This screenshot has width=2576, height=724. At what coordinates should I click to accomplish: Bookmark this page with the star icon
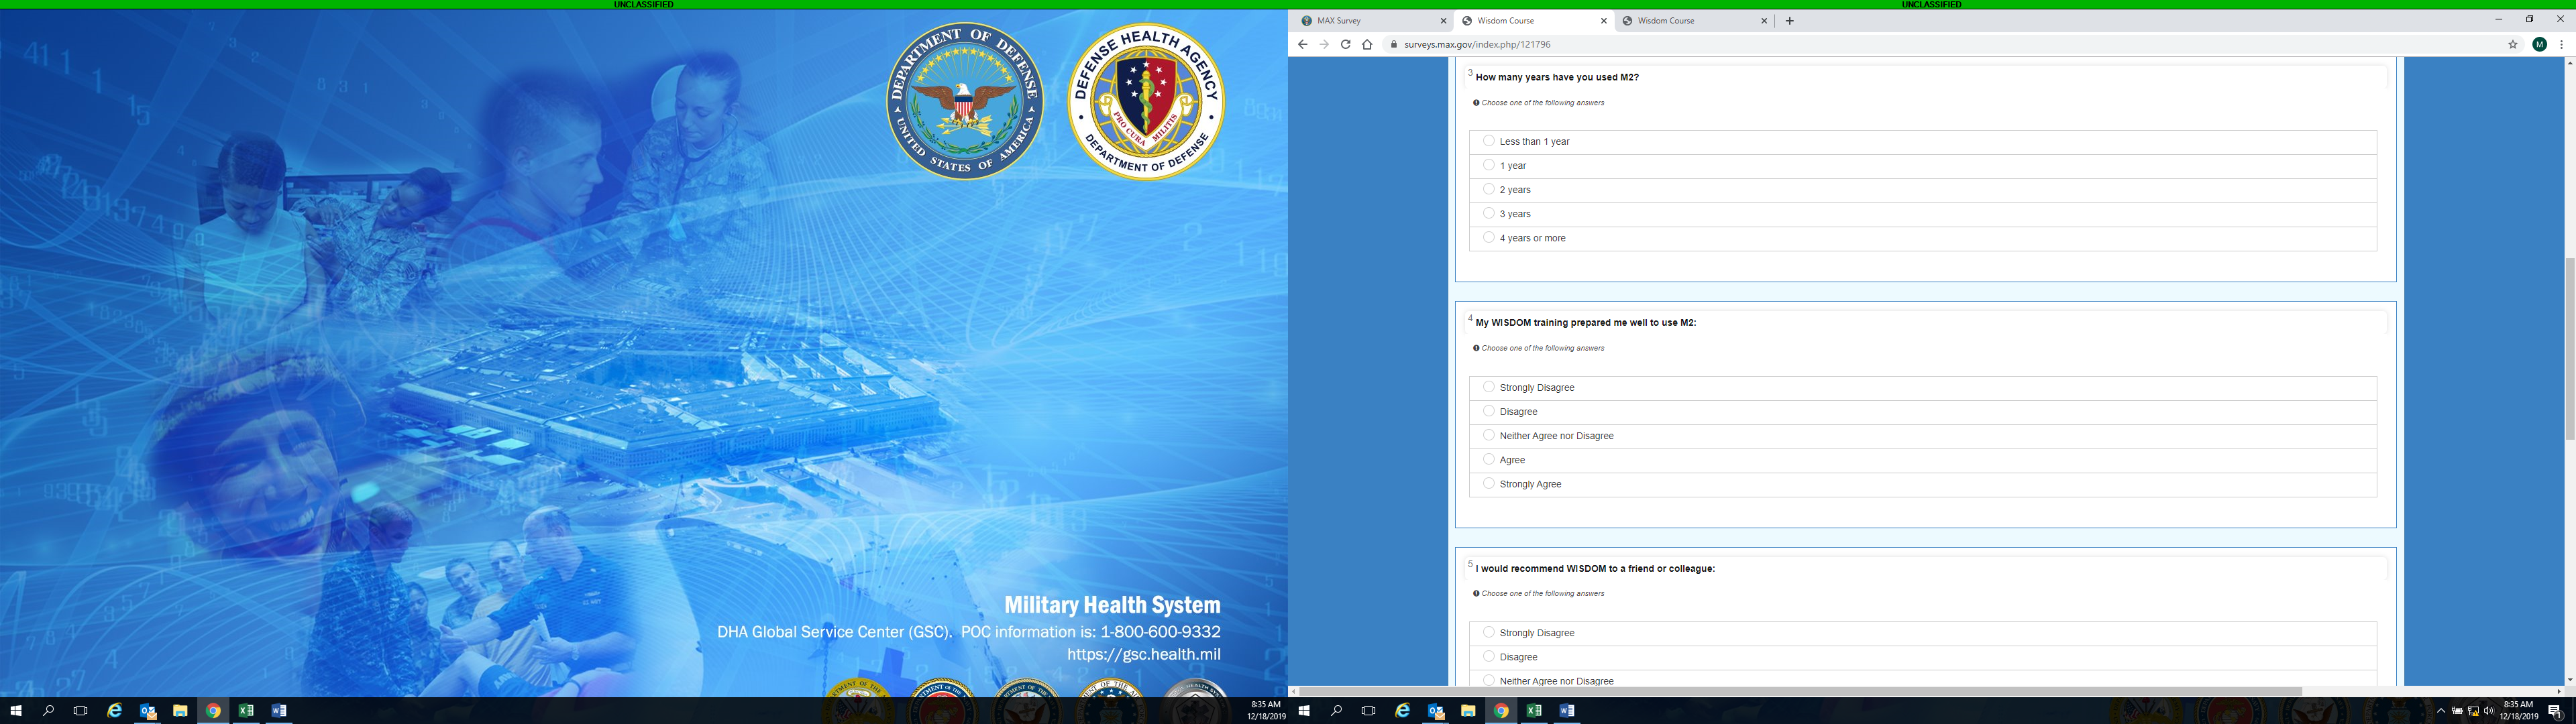pos(2512,44)
